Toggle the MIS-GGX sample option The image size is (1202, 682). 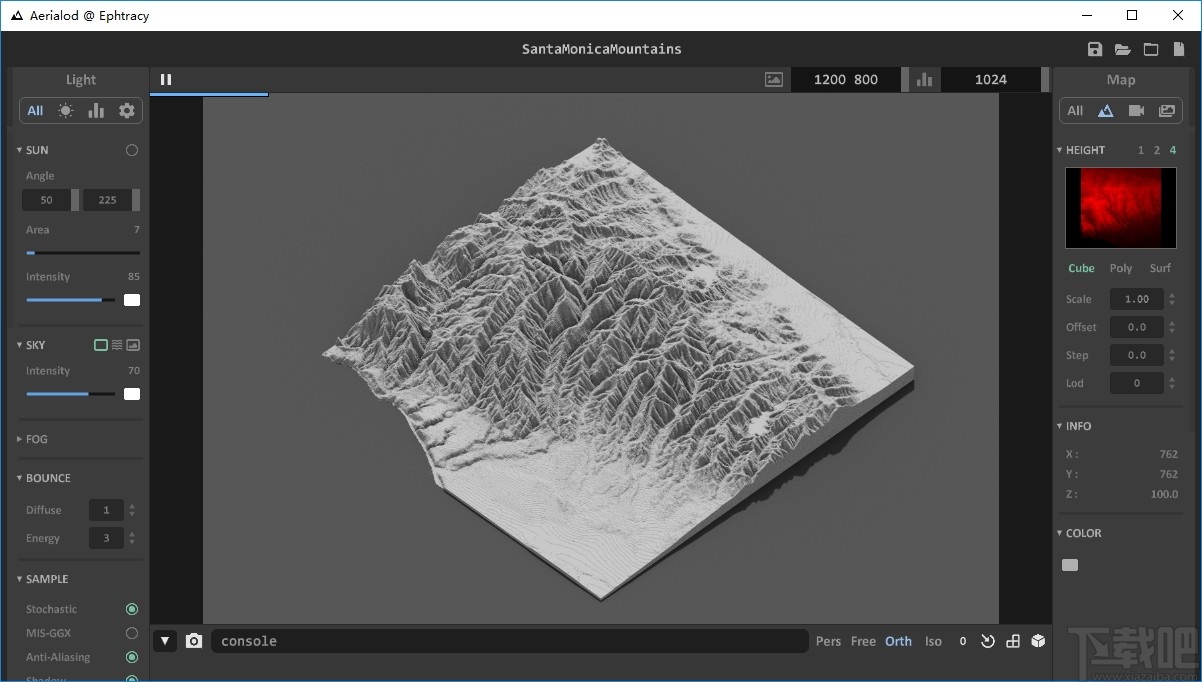point(132,633)
